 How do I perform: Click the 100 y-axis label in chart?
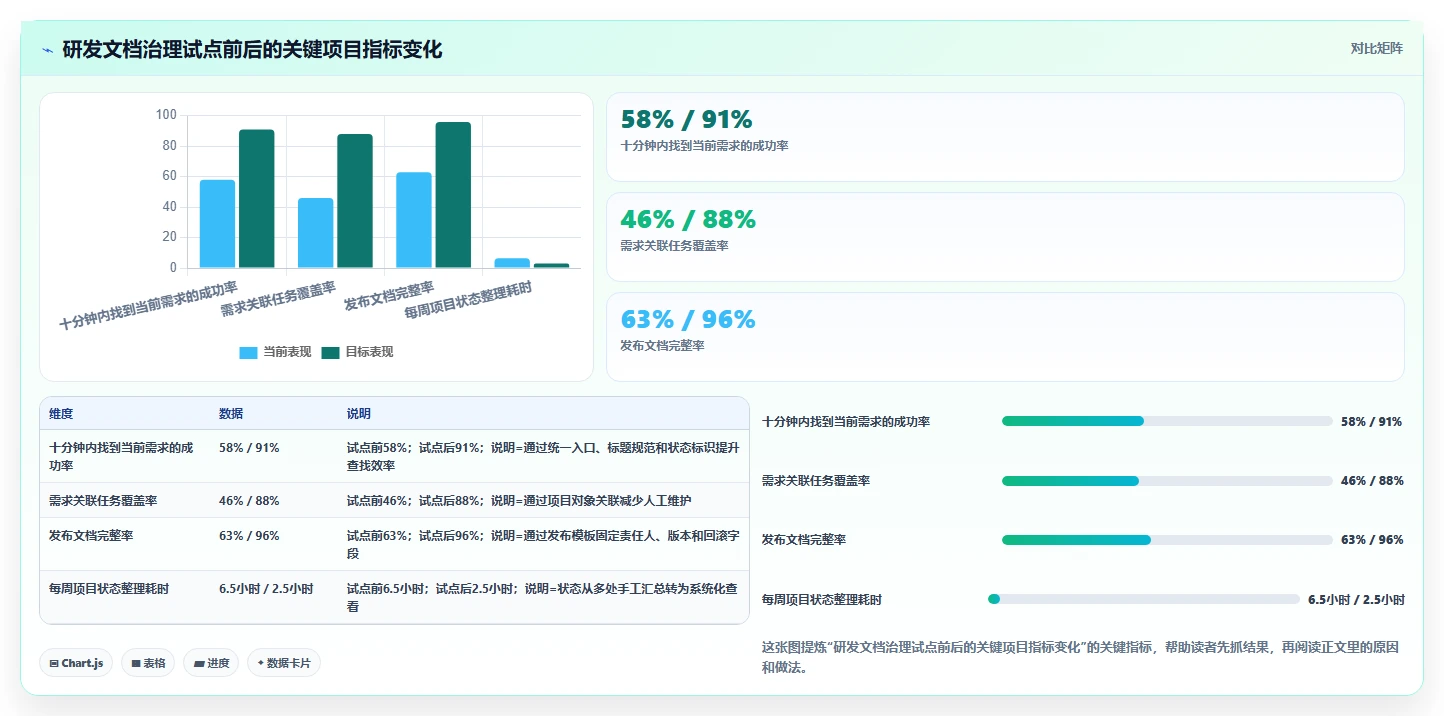[x=166, y=115]
